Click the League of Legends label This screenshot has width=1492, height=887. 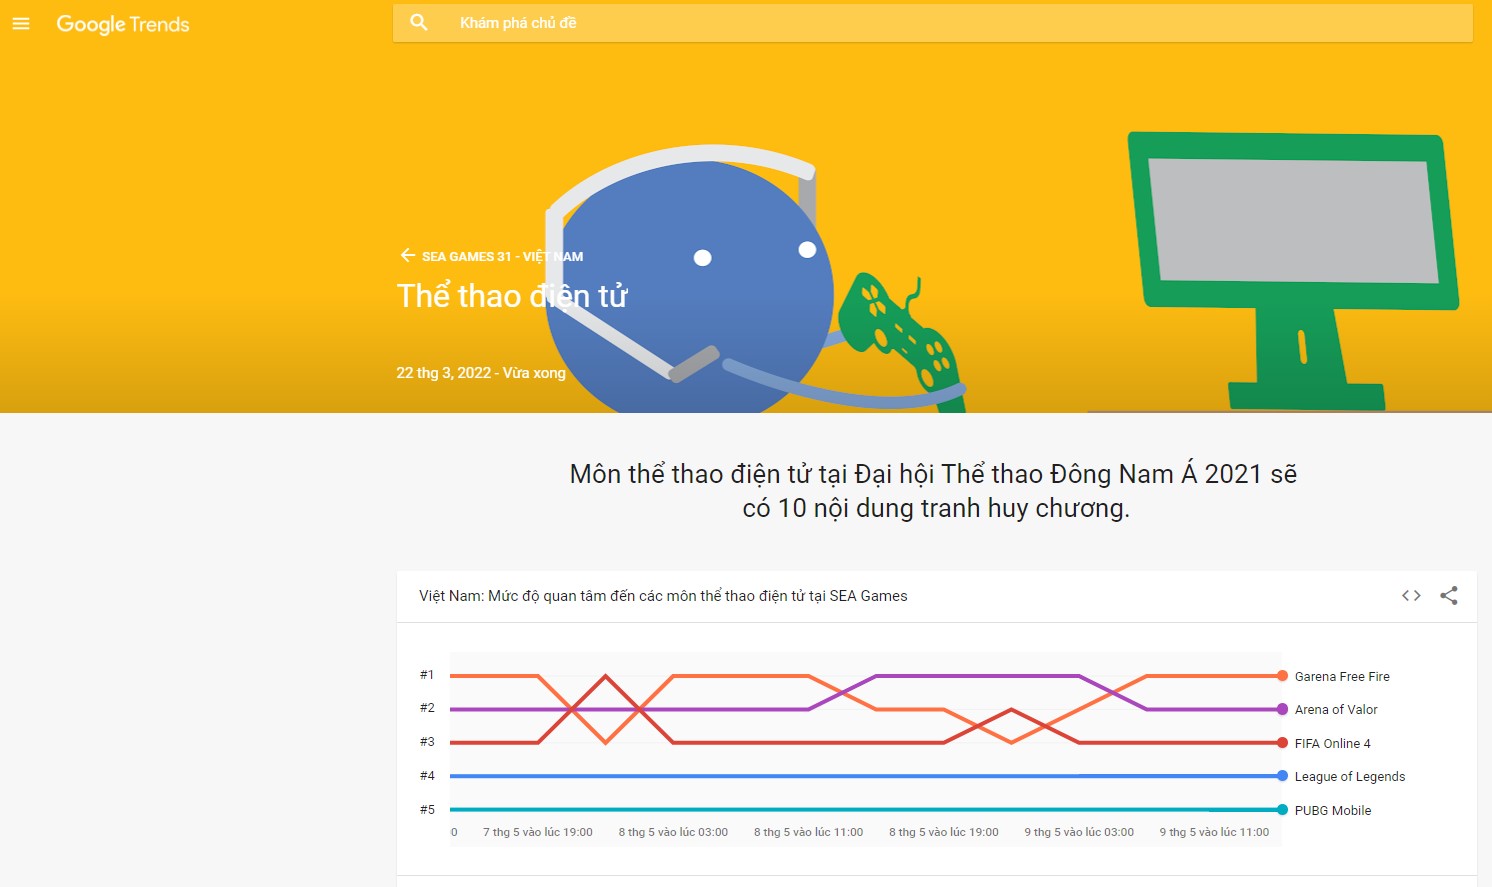[1350, 777]
